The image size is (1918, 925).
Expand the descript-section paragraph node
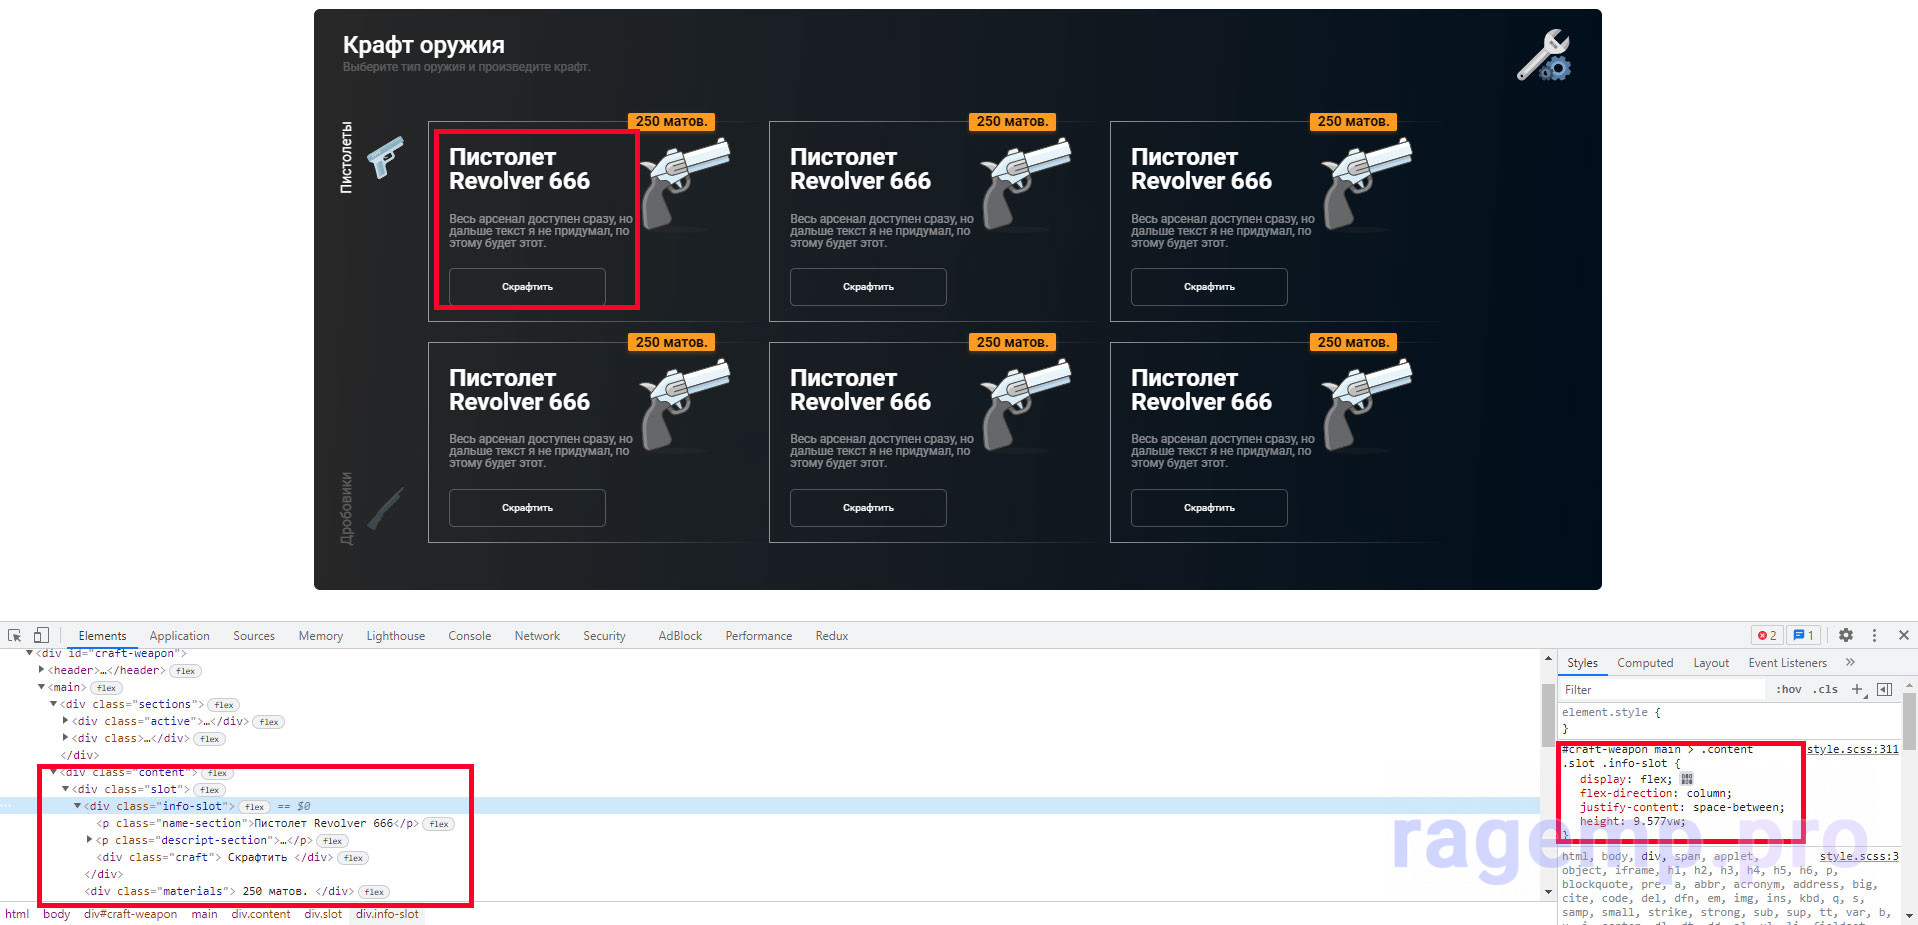[x=90, y=840]
